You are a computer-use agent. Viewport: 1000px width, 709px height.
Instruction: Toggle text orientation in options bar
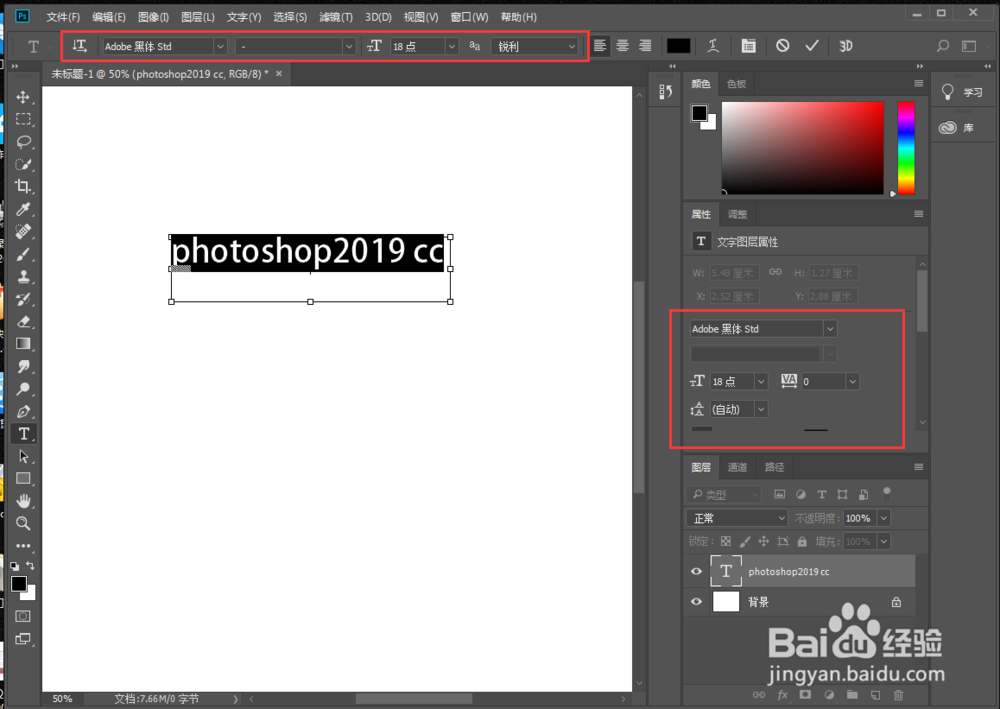pos(79,46)
